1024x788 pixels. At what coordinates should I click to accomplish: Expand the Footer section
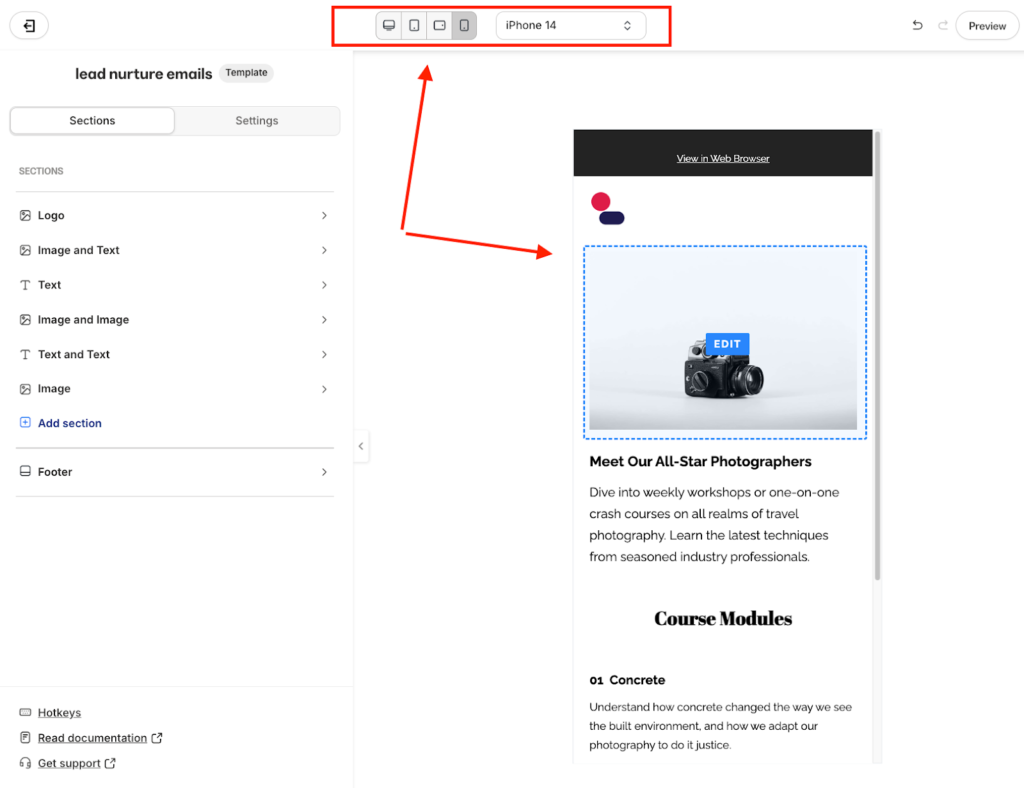[174, 471]
